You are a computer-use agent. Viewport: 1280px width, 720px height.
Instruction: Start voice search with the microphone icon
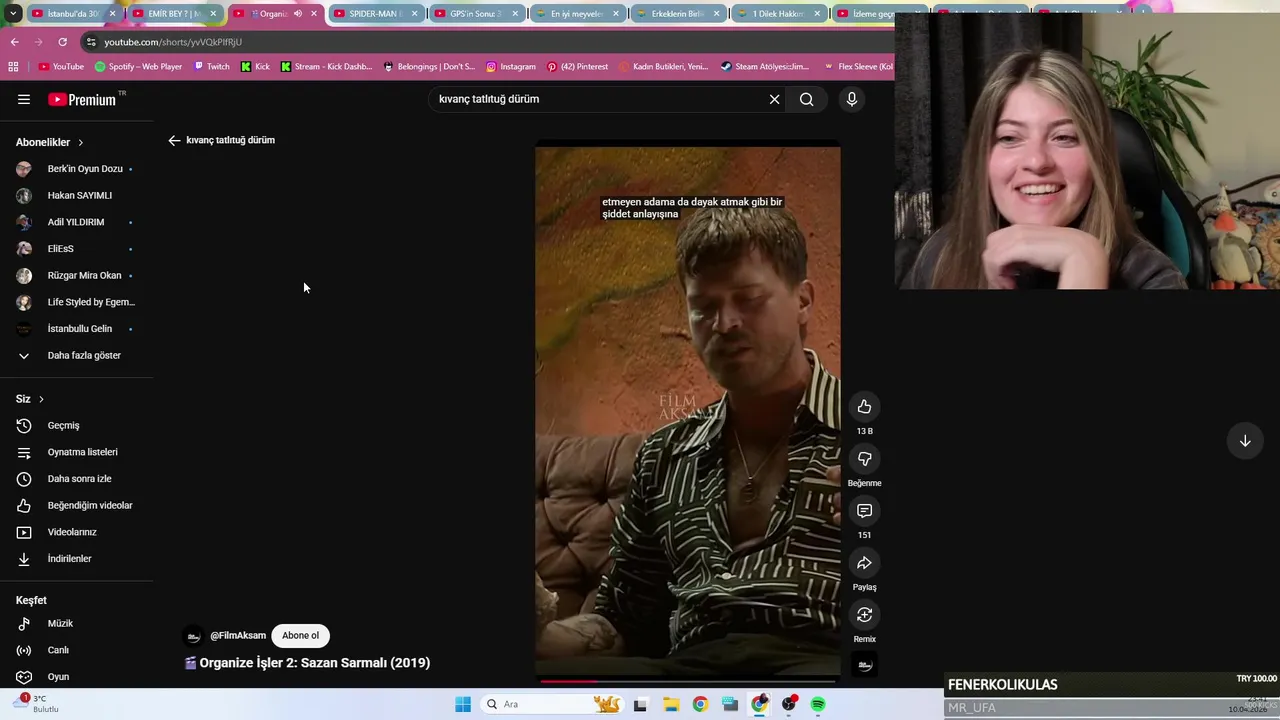point(852,99)
